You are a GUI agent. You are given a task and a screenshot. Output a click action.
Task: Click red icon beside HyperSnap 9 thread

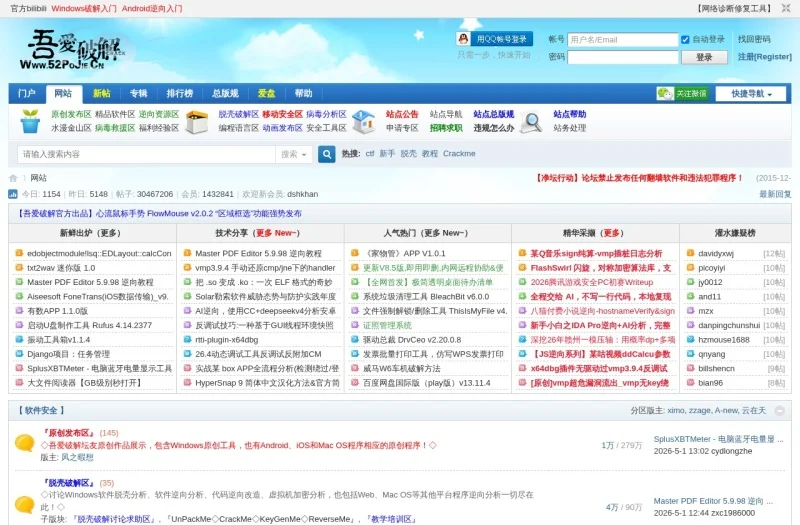pos(187,382)
